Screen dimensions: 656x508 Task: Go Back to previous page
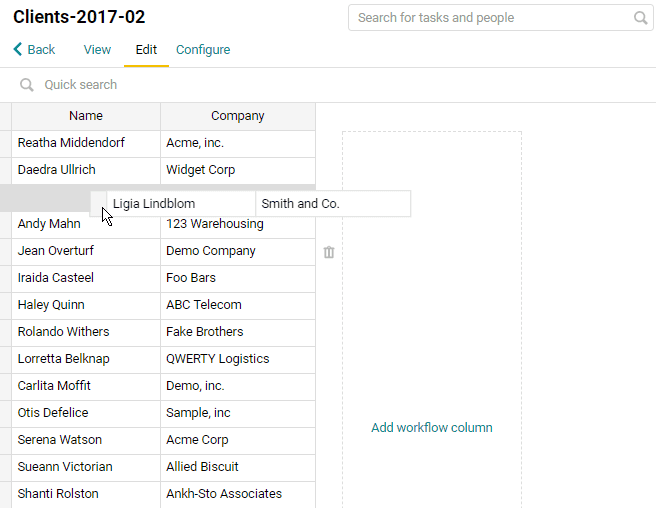(x=34, y=50)
